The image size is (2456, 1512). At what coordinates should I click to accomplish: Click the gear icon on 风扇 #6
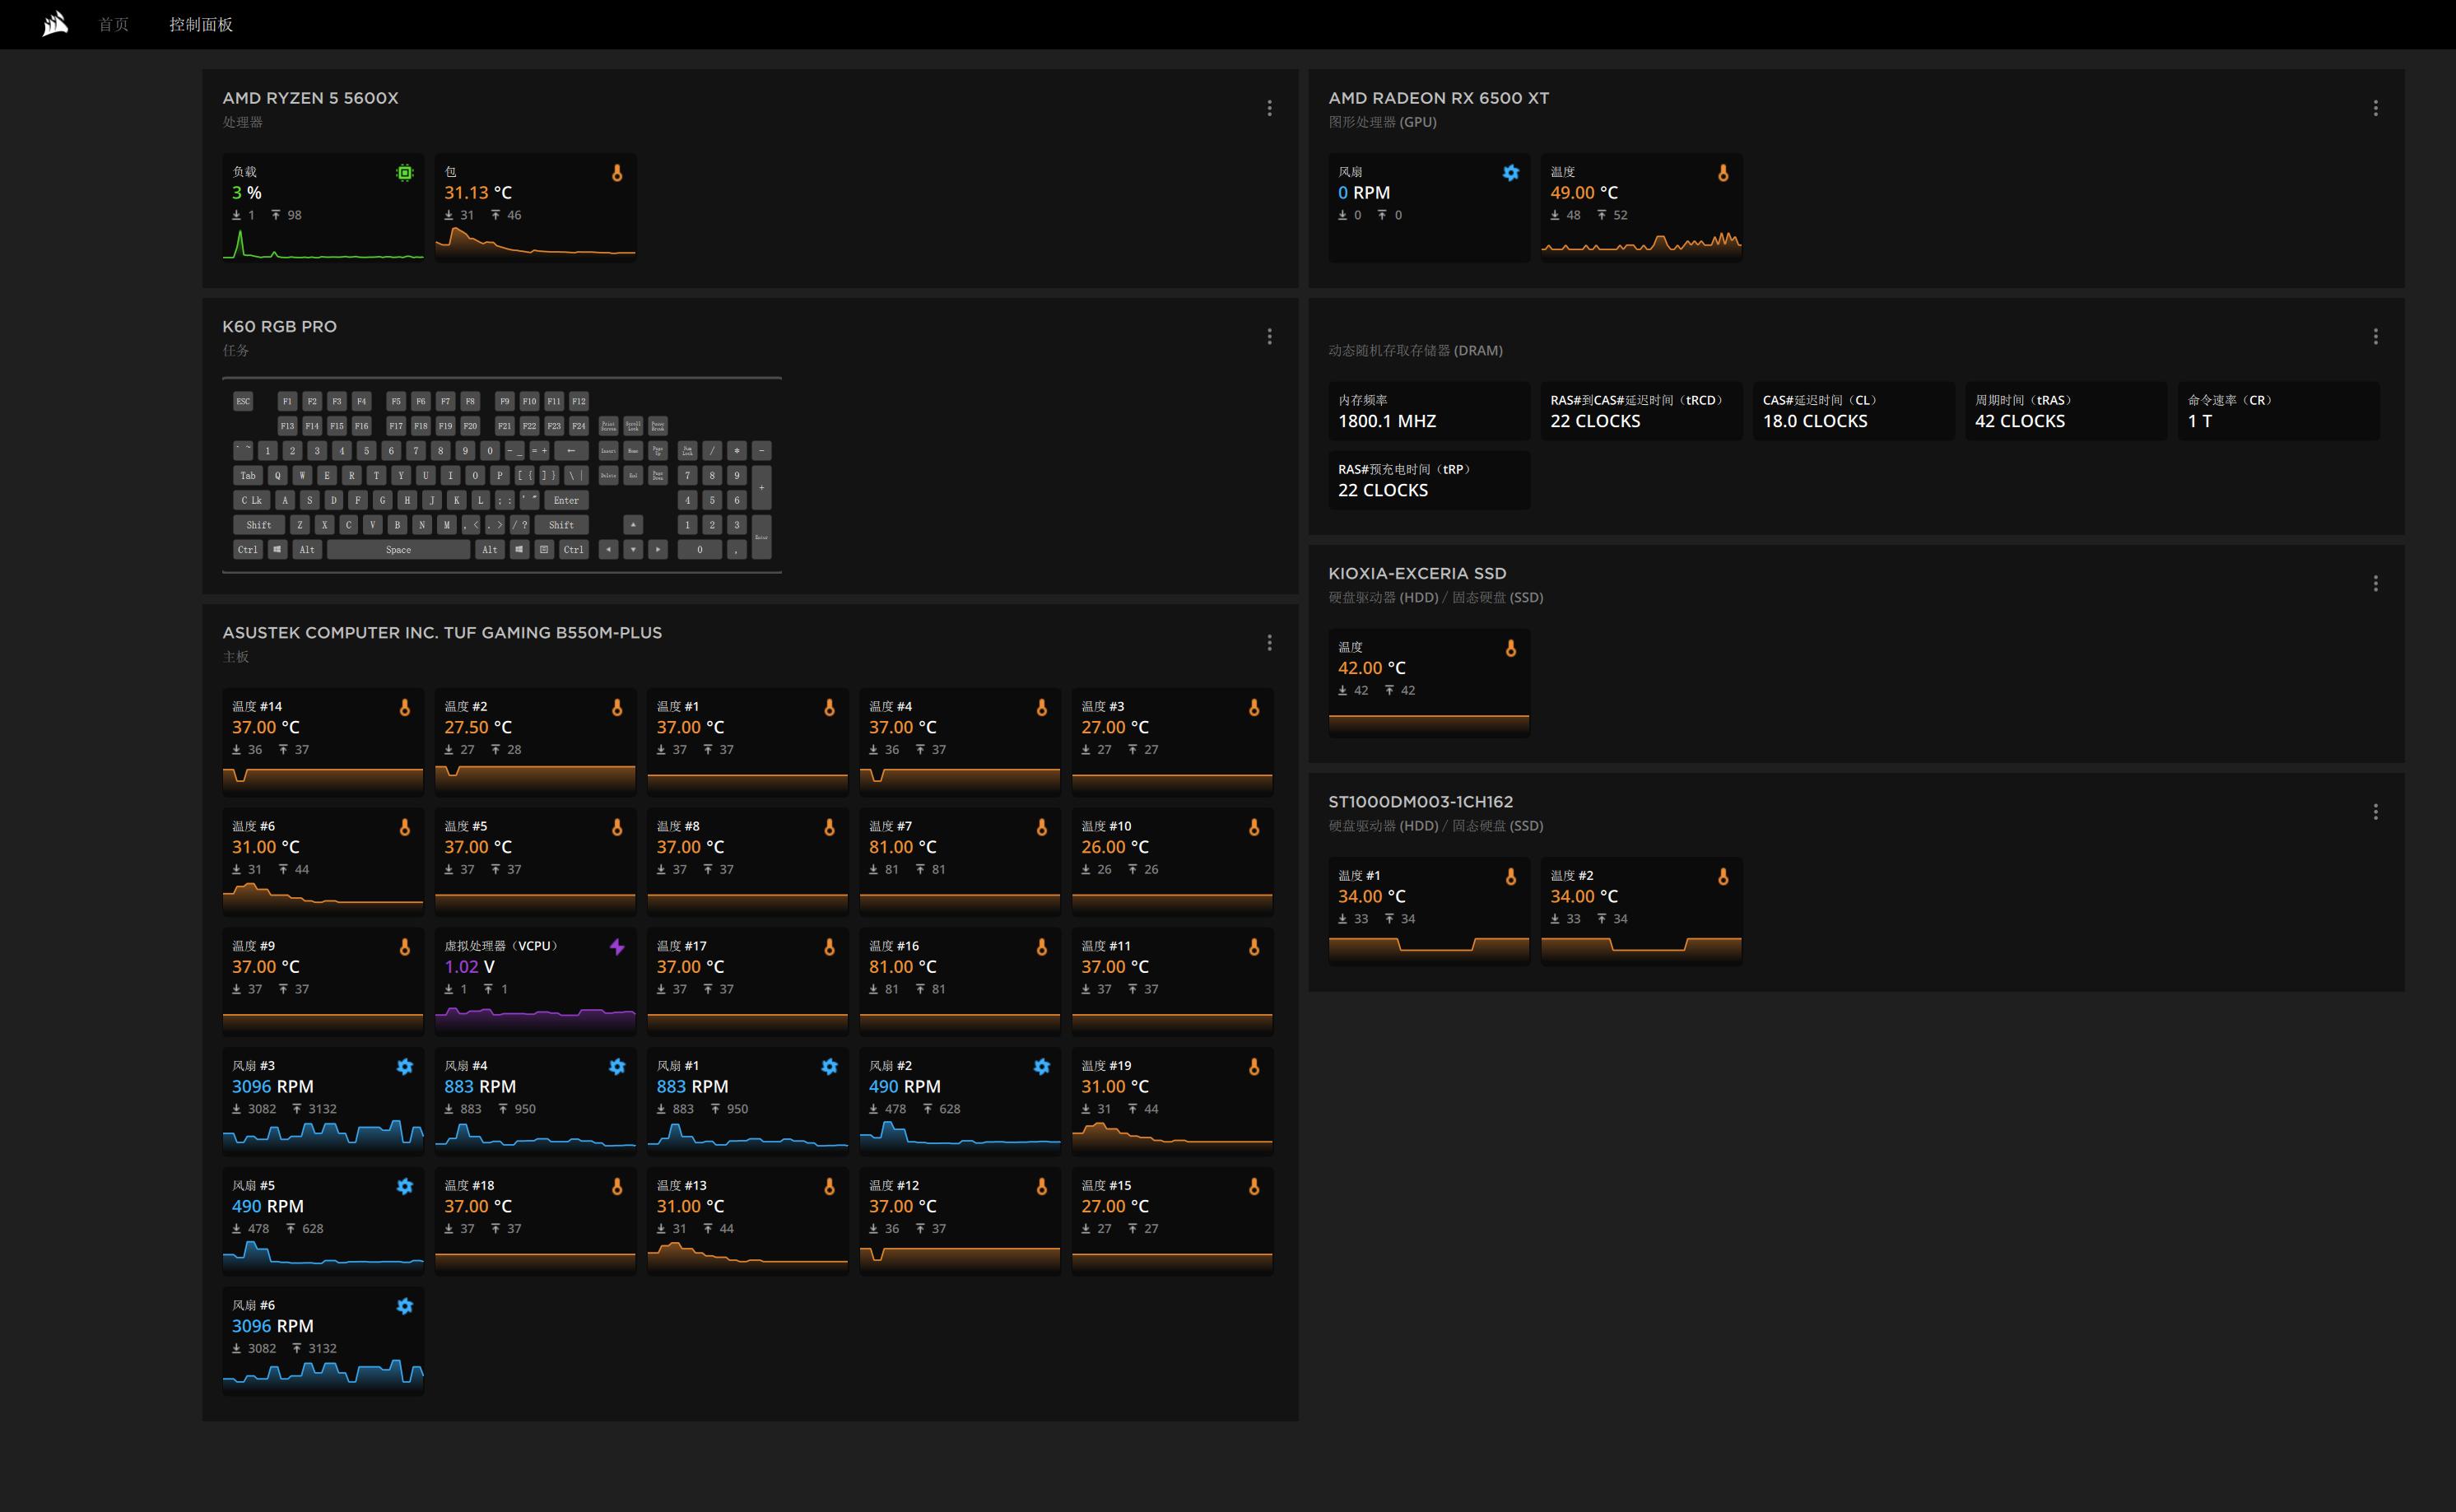coord(404,1306)
